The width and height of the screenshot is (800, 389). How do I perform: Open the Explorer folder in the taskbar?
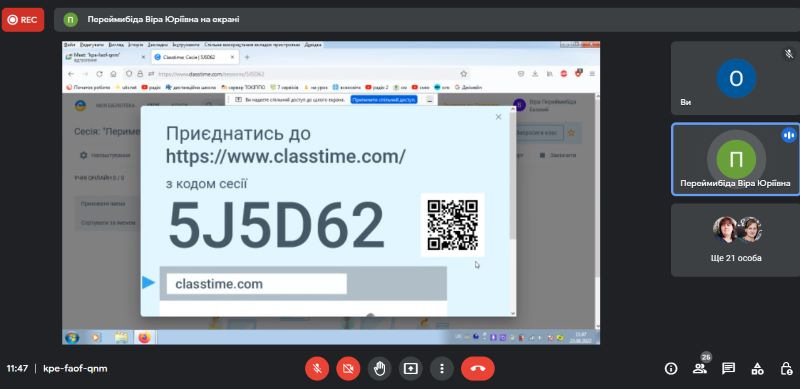pos(121,337)
